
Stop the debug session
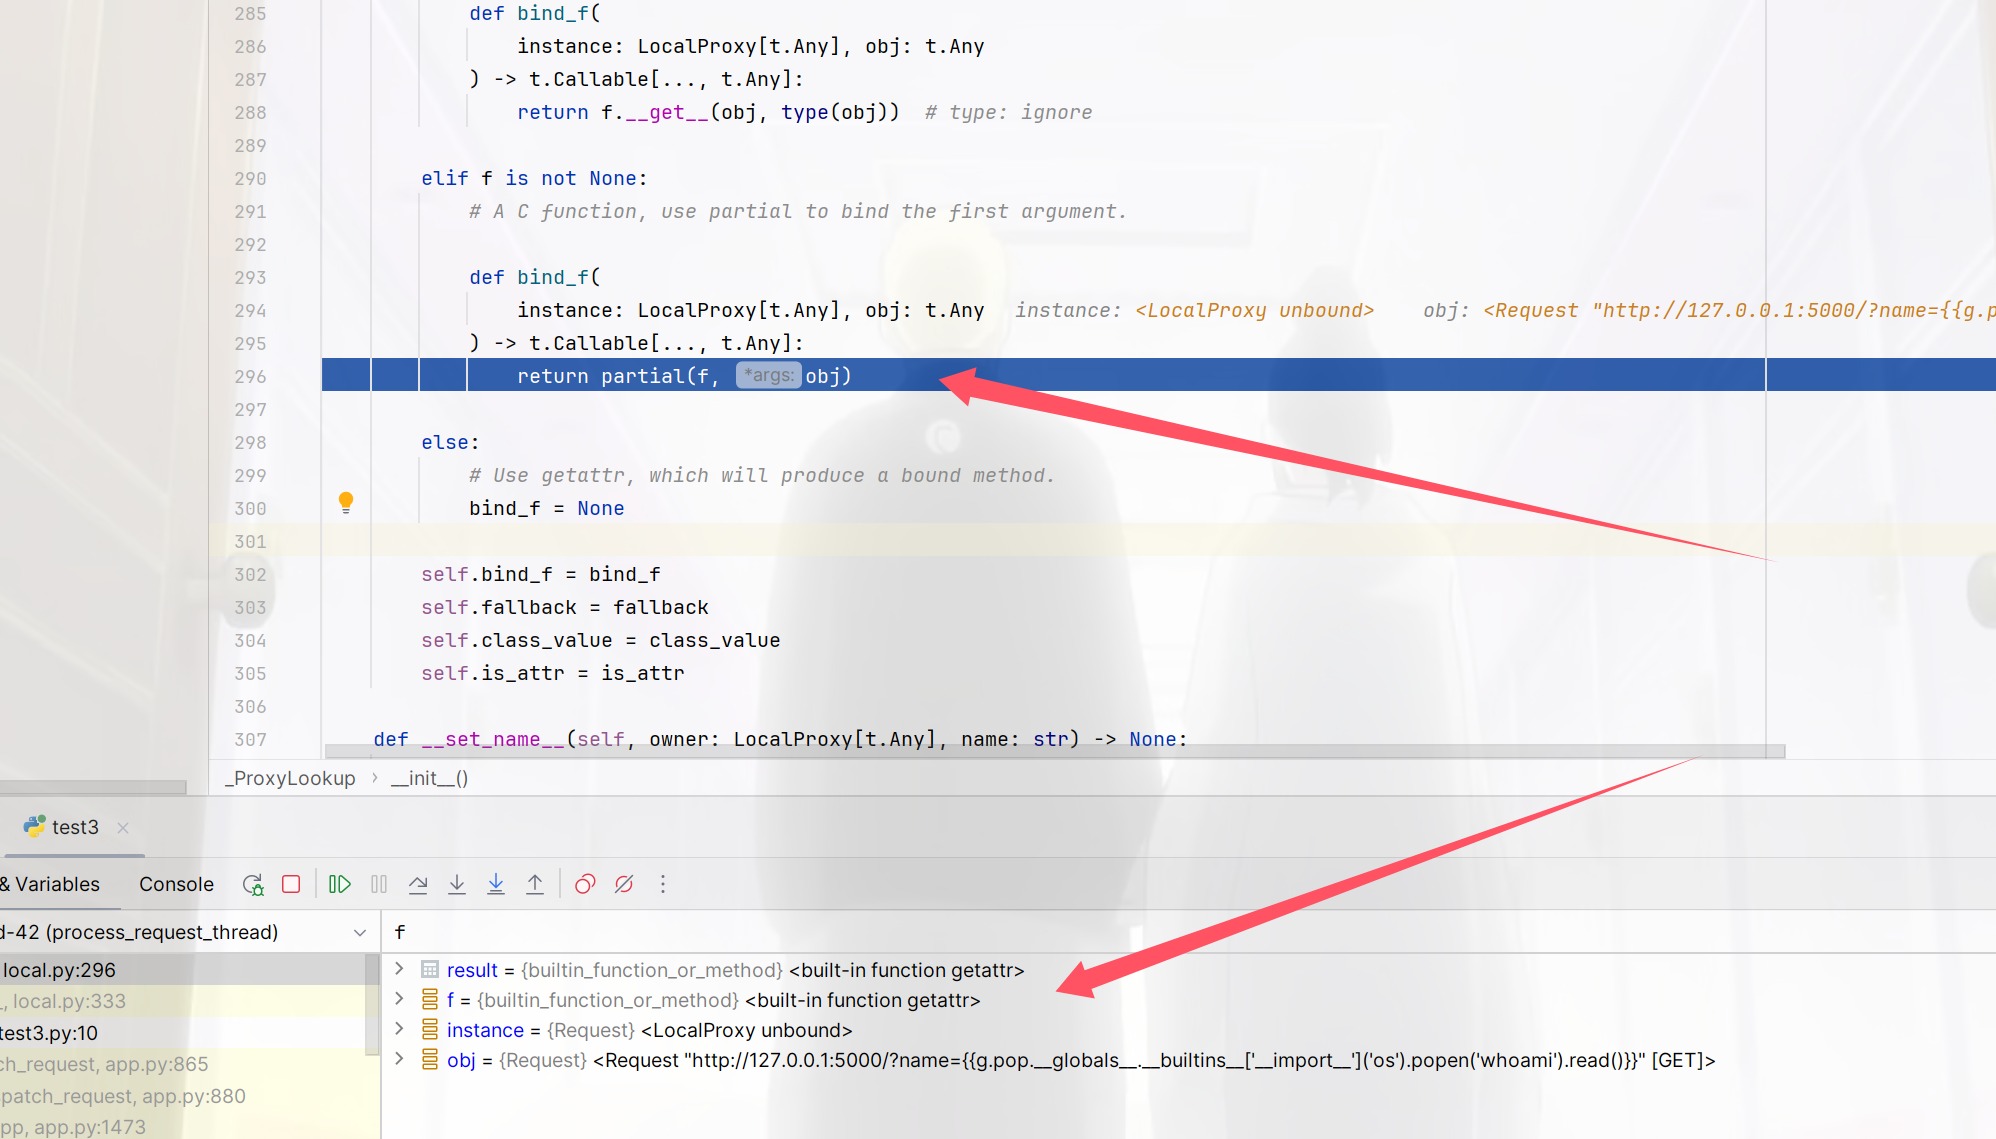tap(291, 884)
